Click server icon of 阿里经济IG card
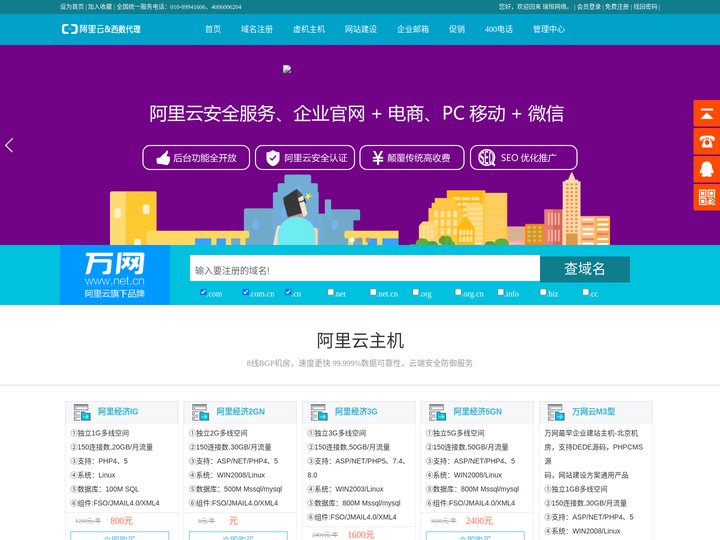 [82, 412]
